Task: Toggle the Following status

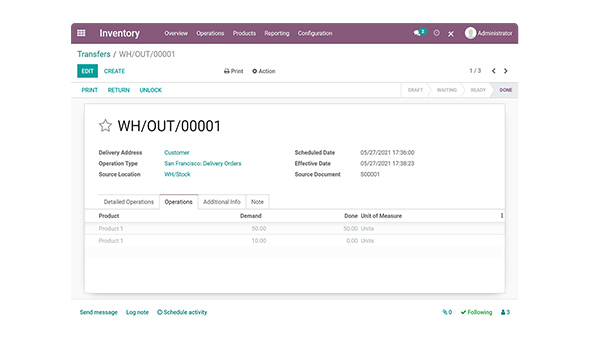Action: (476, 312)
